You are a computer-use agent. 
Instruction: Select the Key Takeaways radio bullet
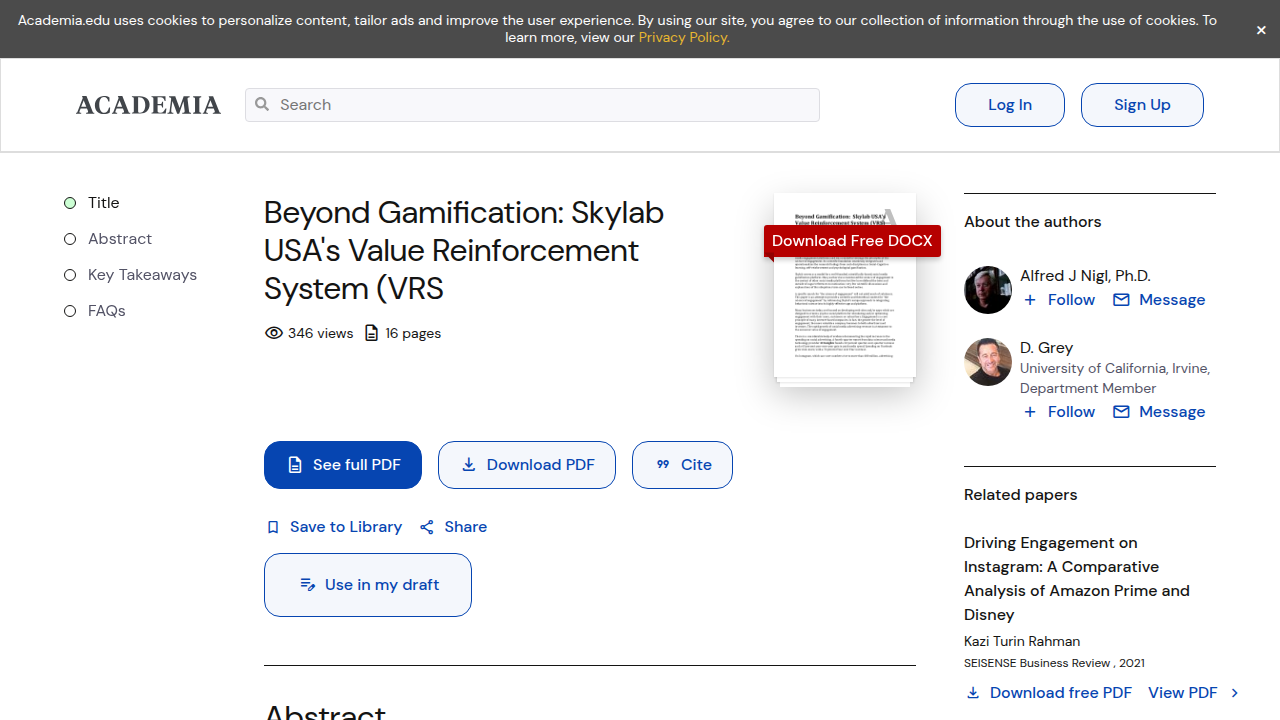coord(70,275)
